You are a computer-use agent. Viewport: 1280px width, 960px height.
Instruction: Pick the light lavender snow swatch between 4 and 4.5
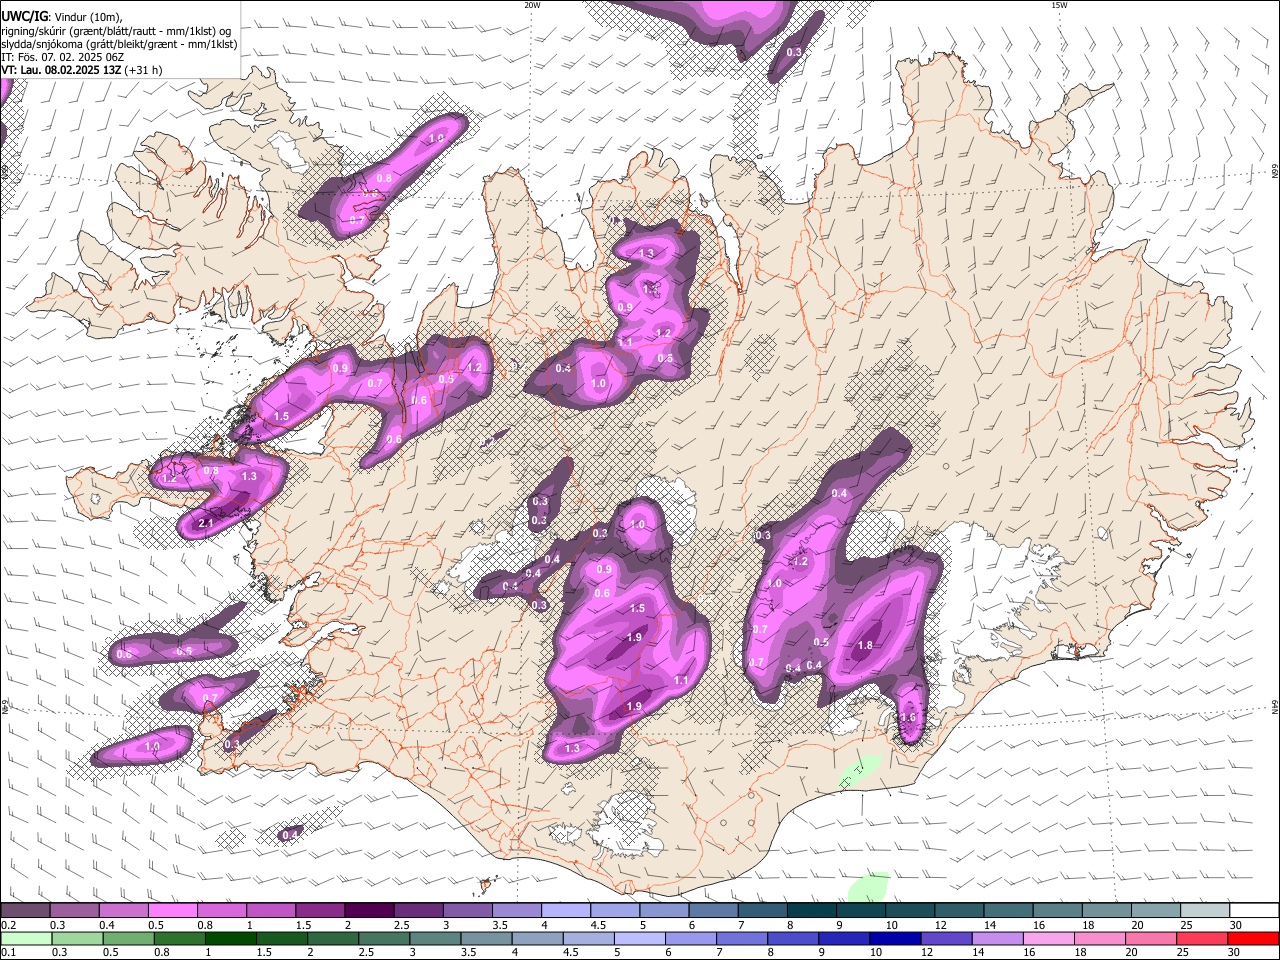coord(565,910)
